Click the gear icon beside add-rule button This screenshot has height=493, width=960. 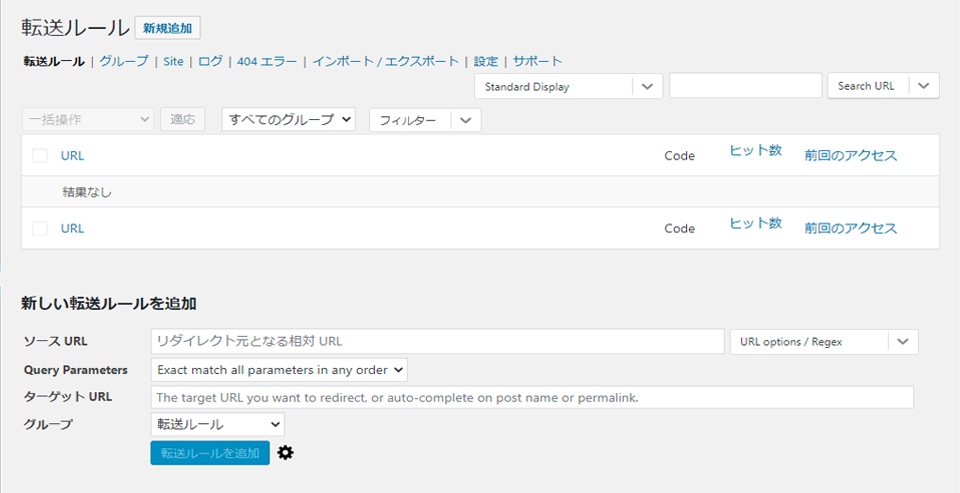pyautogui.click(x=286, y=453)
